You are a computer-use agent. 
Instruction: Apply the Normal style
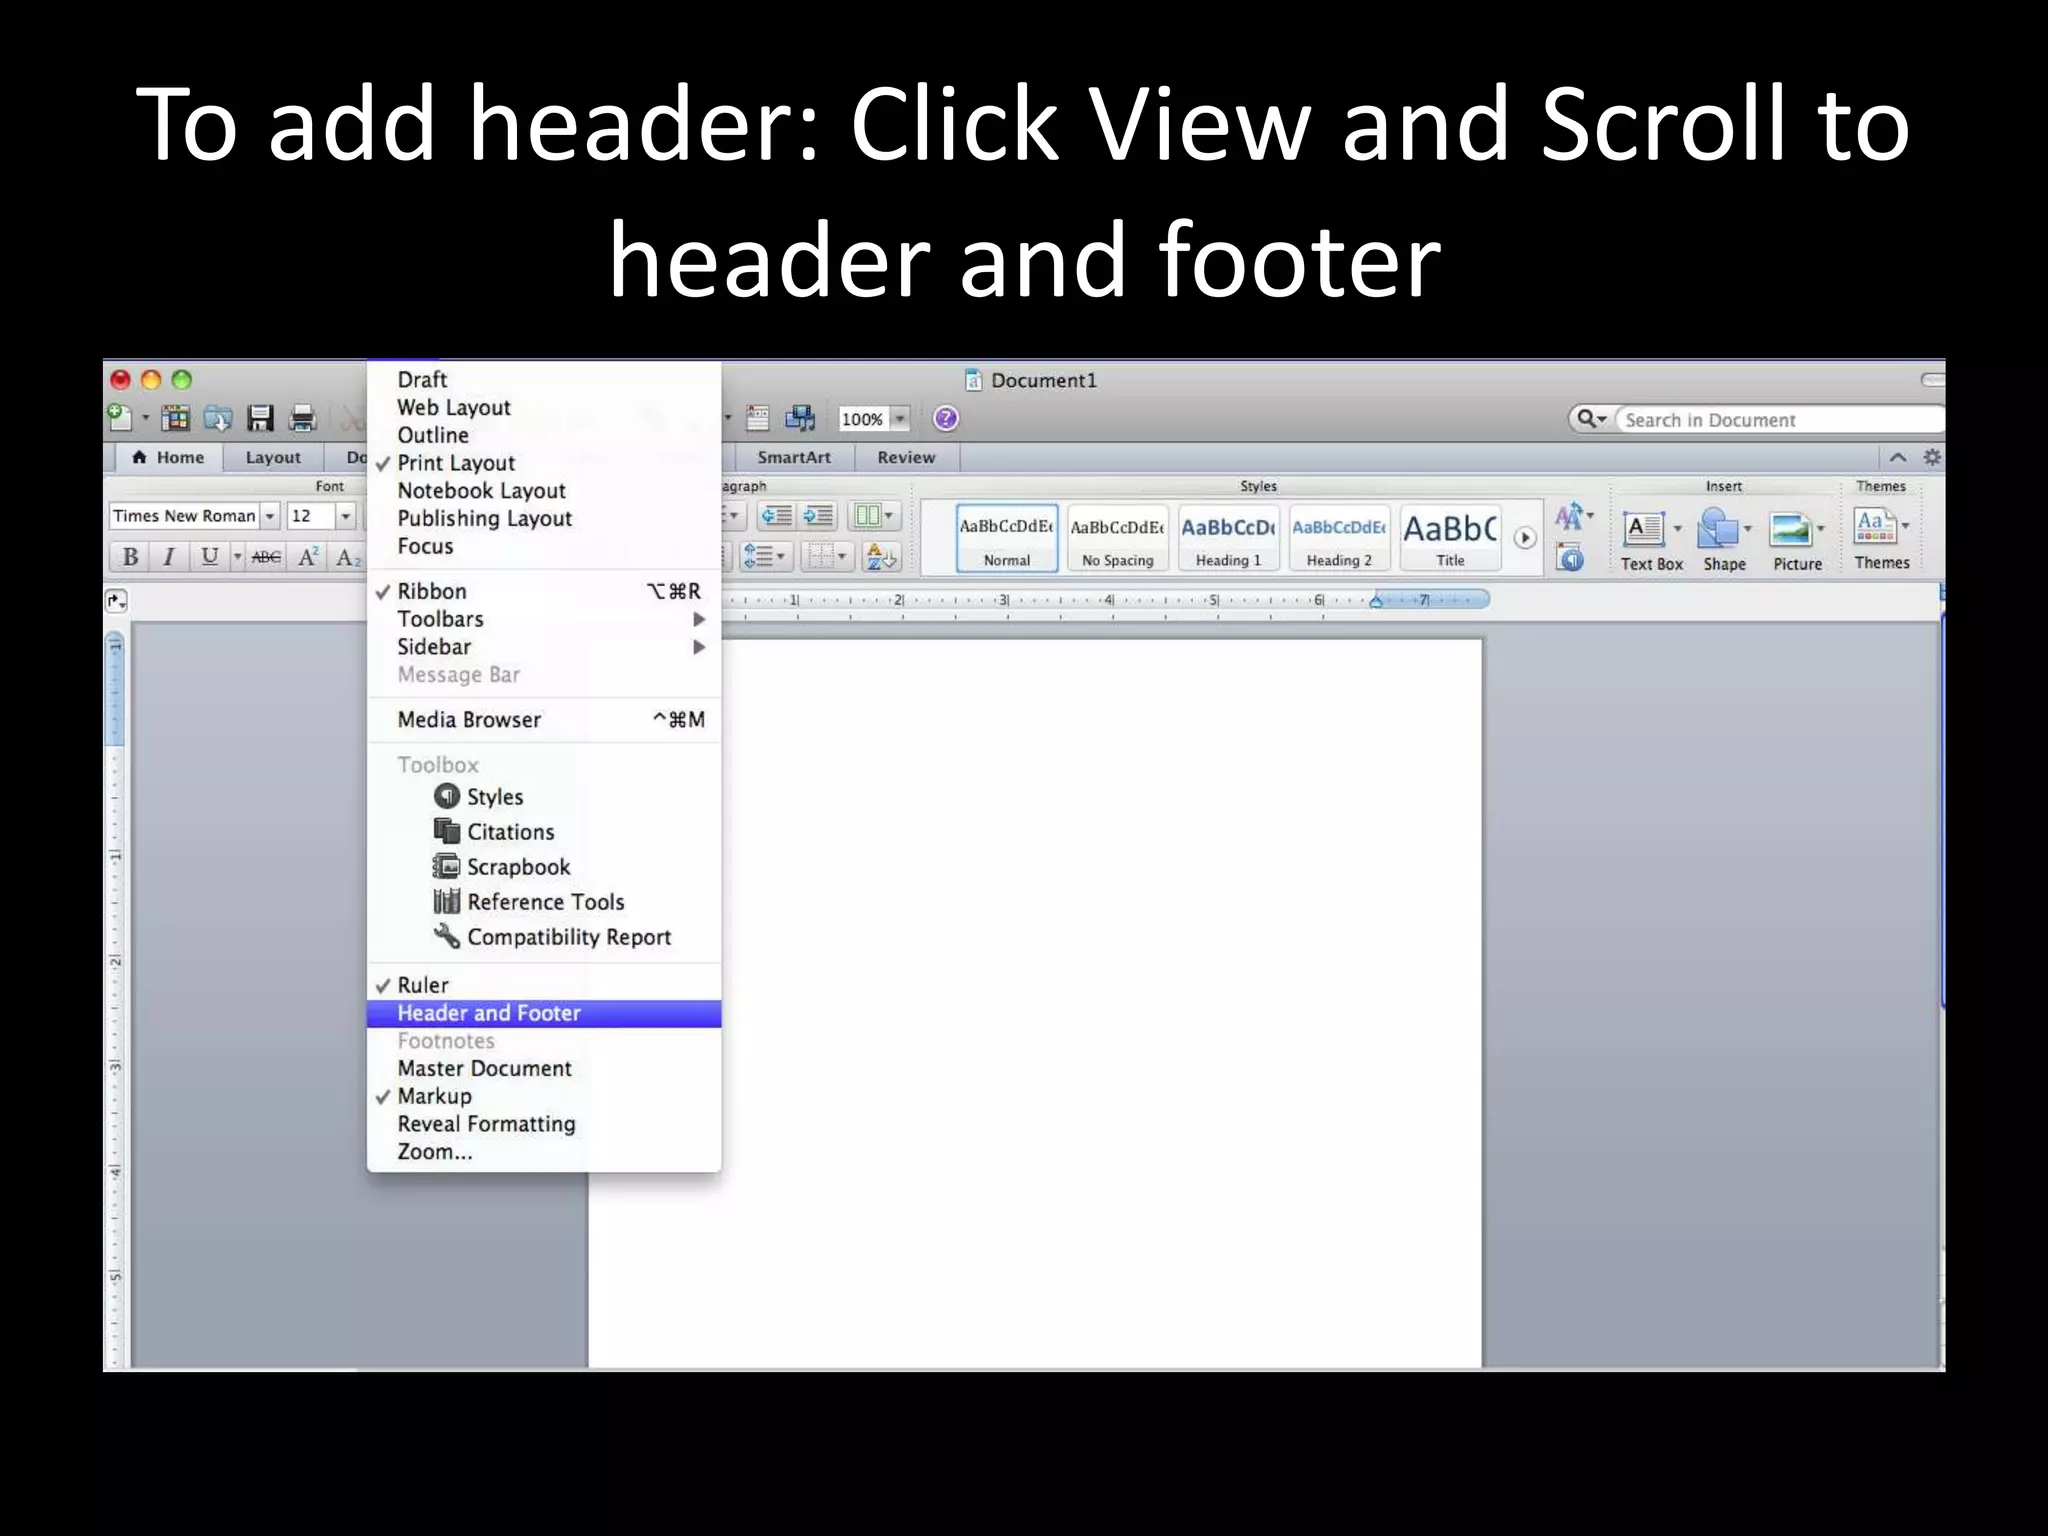pyautogui.click(x=1007, y=539)
